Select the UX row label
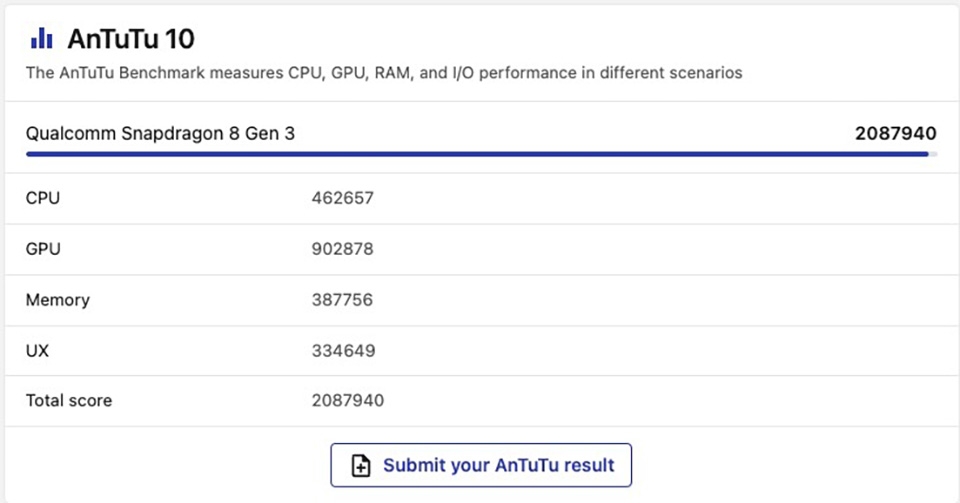This screenshot has width=960, height=503. [37, 351]
